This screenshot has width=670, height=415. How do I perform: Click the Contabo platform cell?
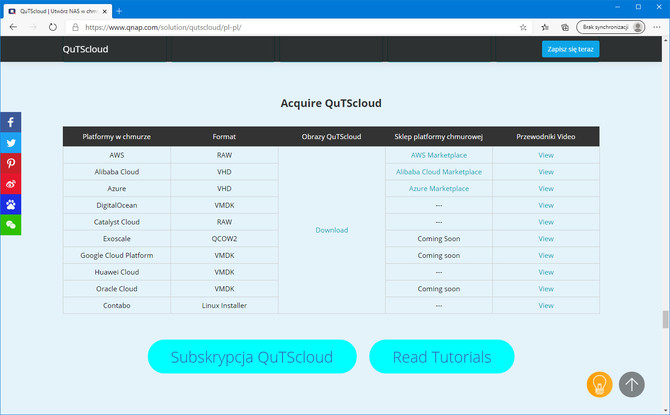(x=117, y=305)
